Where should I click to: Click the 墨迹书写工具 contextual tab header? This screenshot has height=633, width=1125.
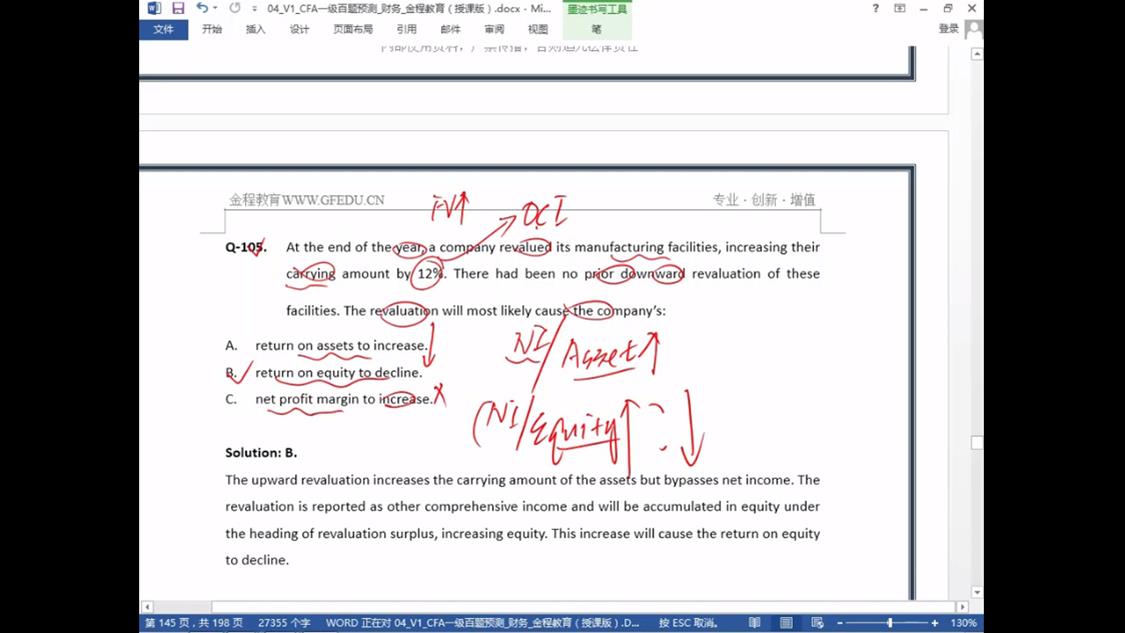tap(597, 9)
